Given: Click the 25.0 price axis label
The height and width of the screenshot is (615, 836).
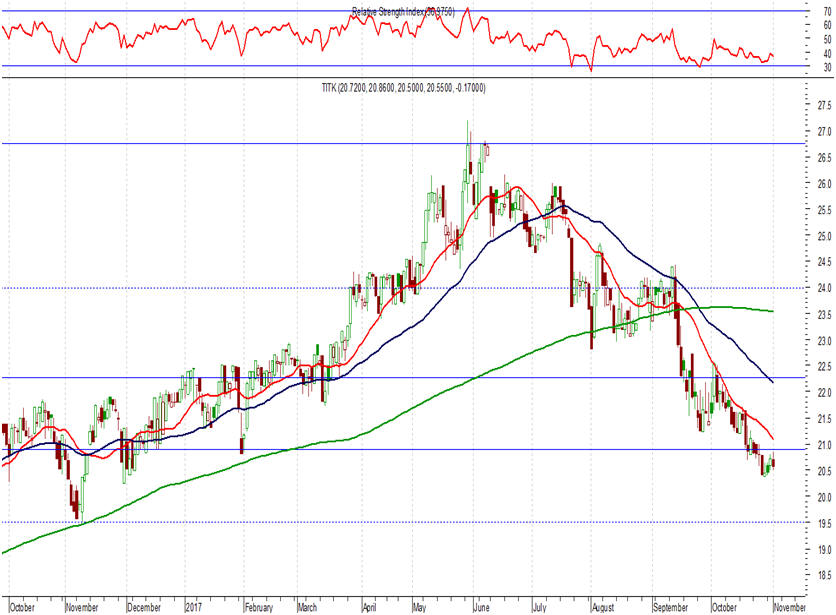Looking at the screenshot, I should (x=824, y=236).
